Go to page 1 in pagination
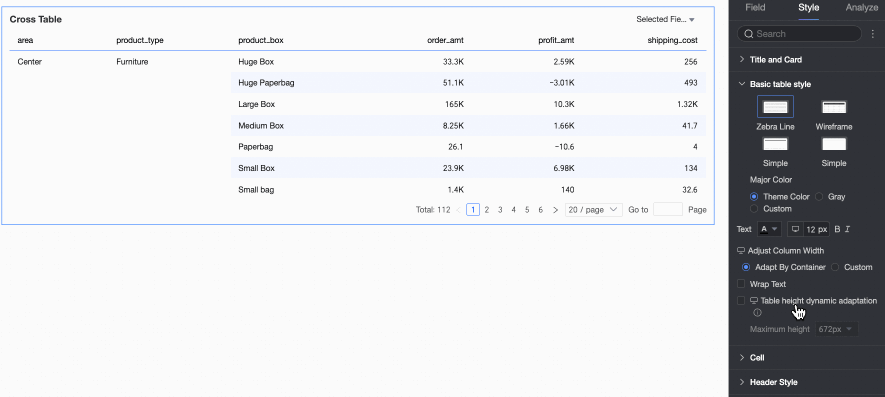This screenshot has width=885, height=397. point(473,210)
